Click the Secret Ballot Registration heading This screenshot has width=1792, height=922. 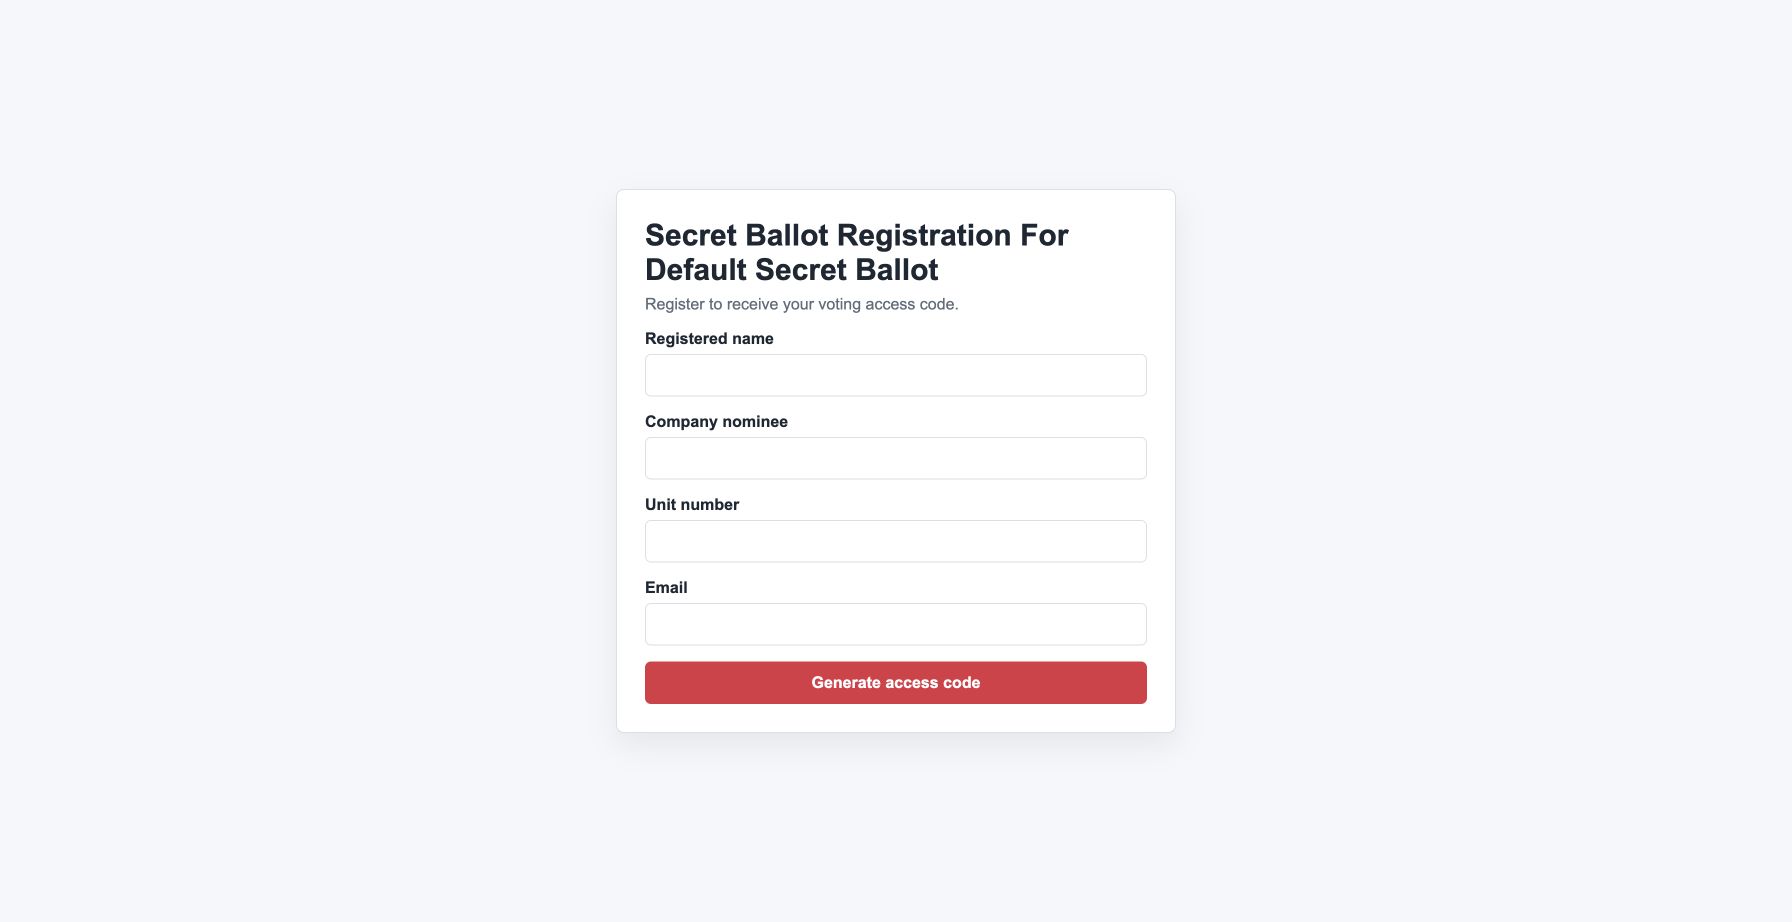pyautogui.click(x=857, y=252)
